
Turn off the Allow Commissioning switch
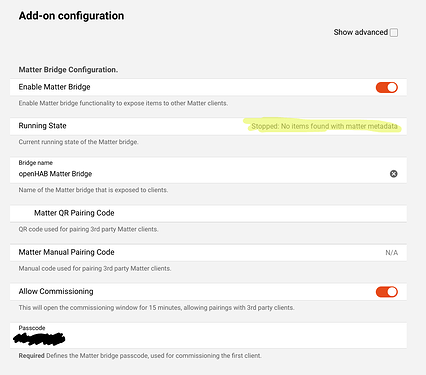point(387,292)
